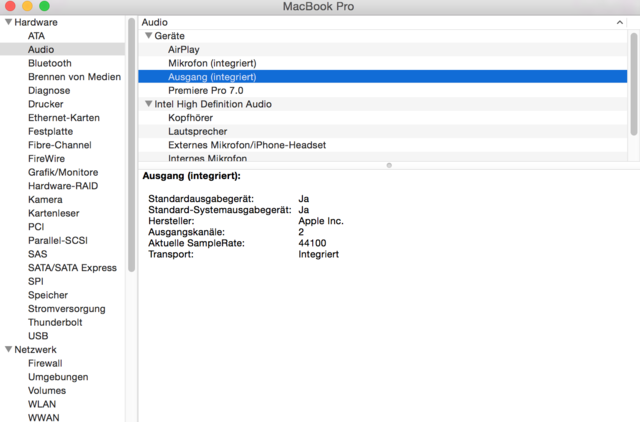Click the sidebar vertical scrollbar

coord(131,145)
